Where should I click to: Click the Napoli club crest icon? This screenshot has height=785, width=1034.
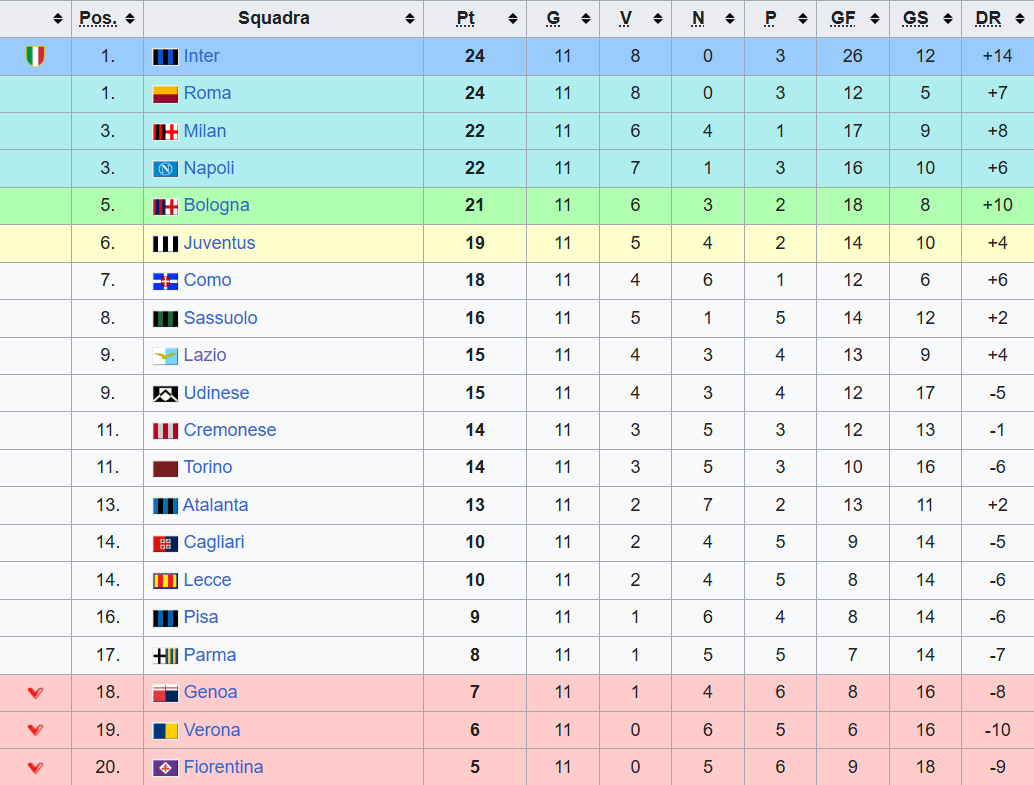(165, 169)
